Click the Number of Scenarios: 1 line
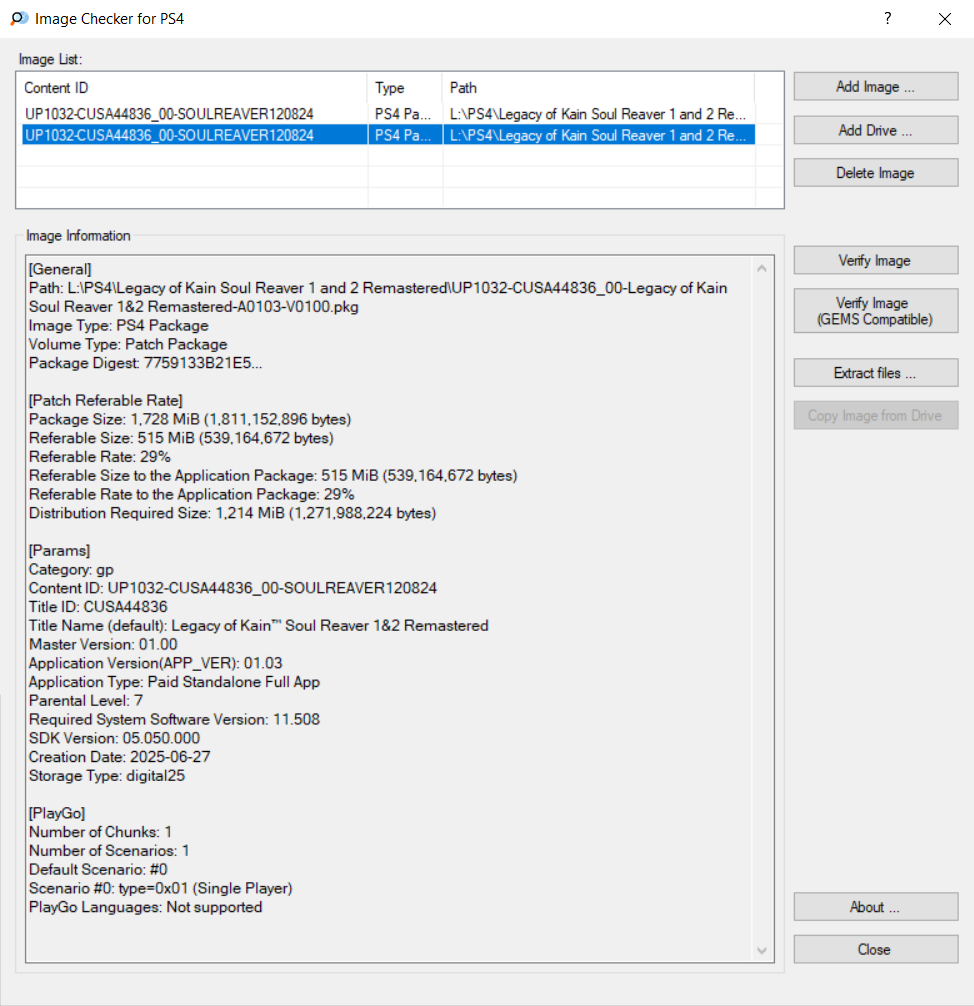This screenshot has height=1006, width=974. pos(109,851)
